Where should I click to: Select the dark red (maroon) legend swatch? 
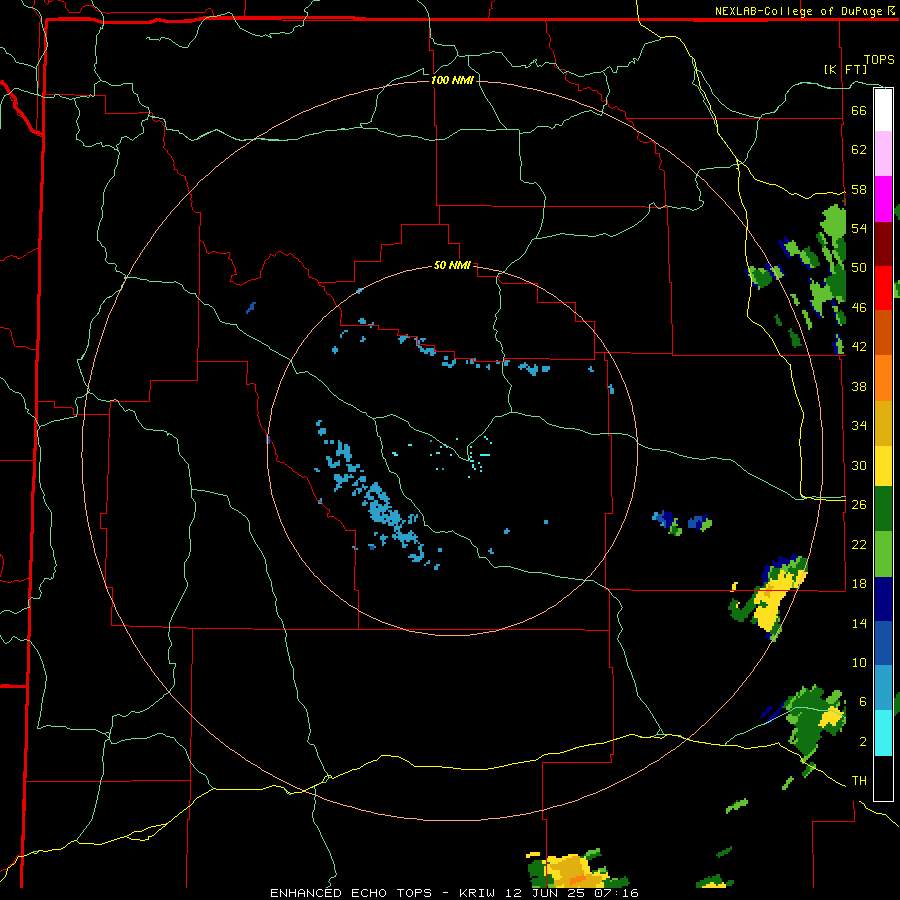tap(883, 244)
